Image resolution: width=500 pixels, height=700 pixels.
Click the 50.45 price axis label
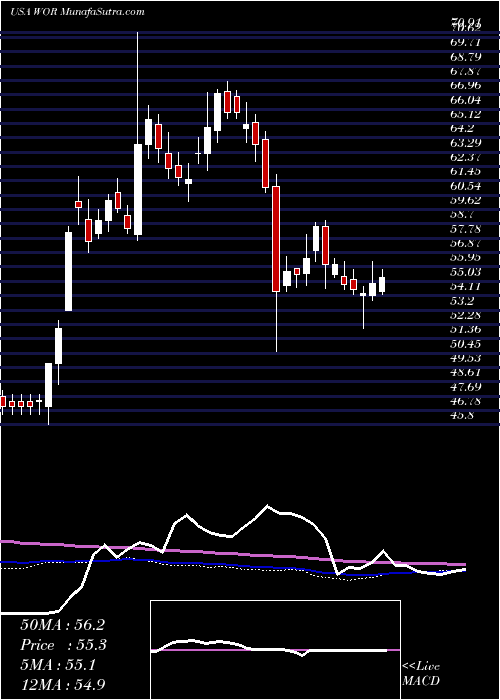pyautogui.click(x=465, y=343)
